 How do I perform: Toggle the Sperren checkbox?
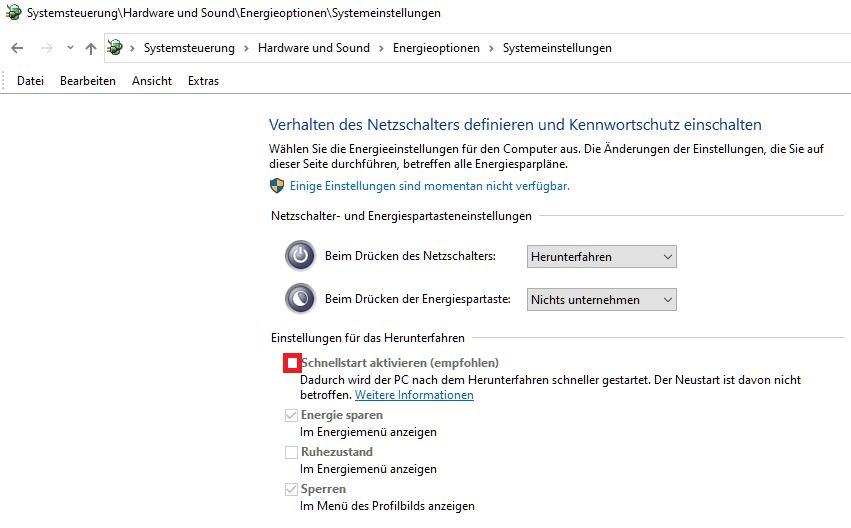(291, 489)
